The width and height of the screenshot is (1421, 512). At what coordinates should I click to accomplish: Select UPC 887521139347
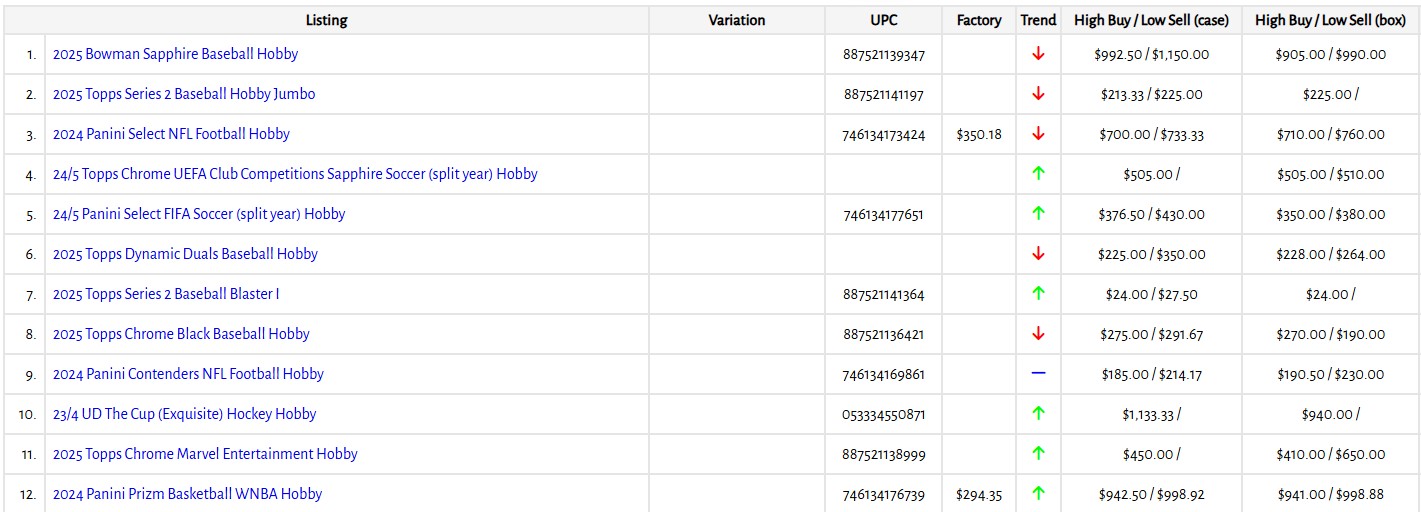[884, 55]
